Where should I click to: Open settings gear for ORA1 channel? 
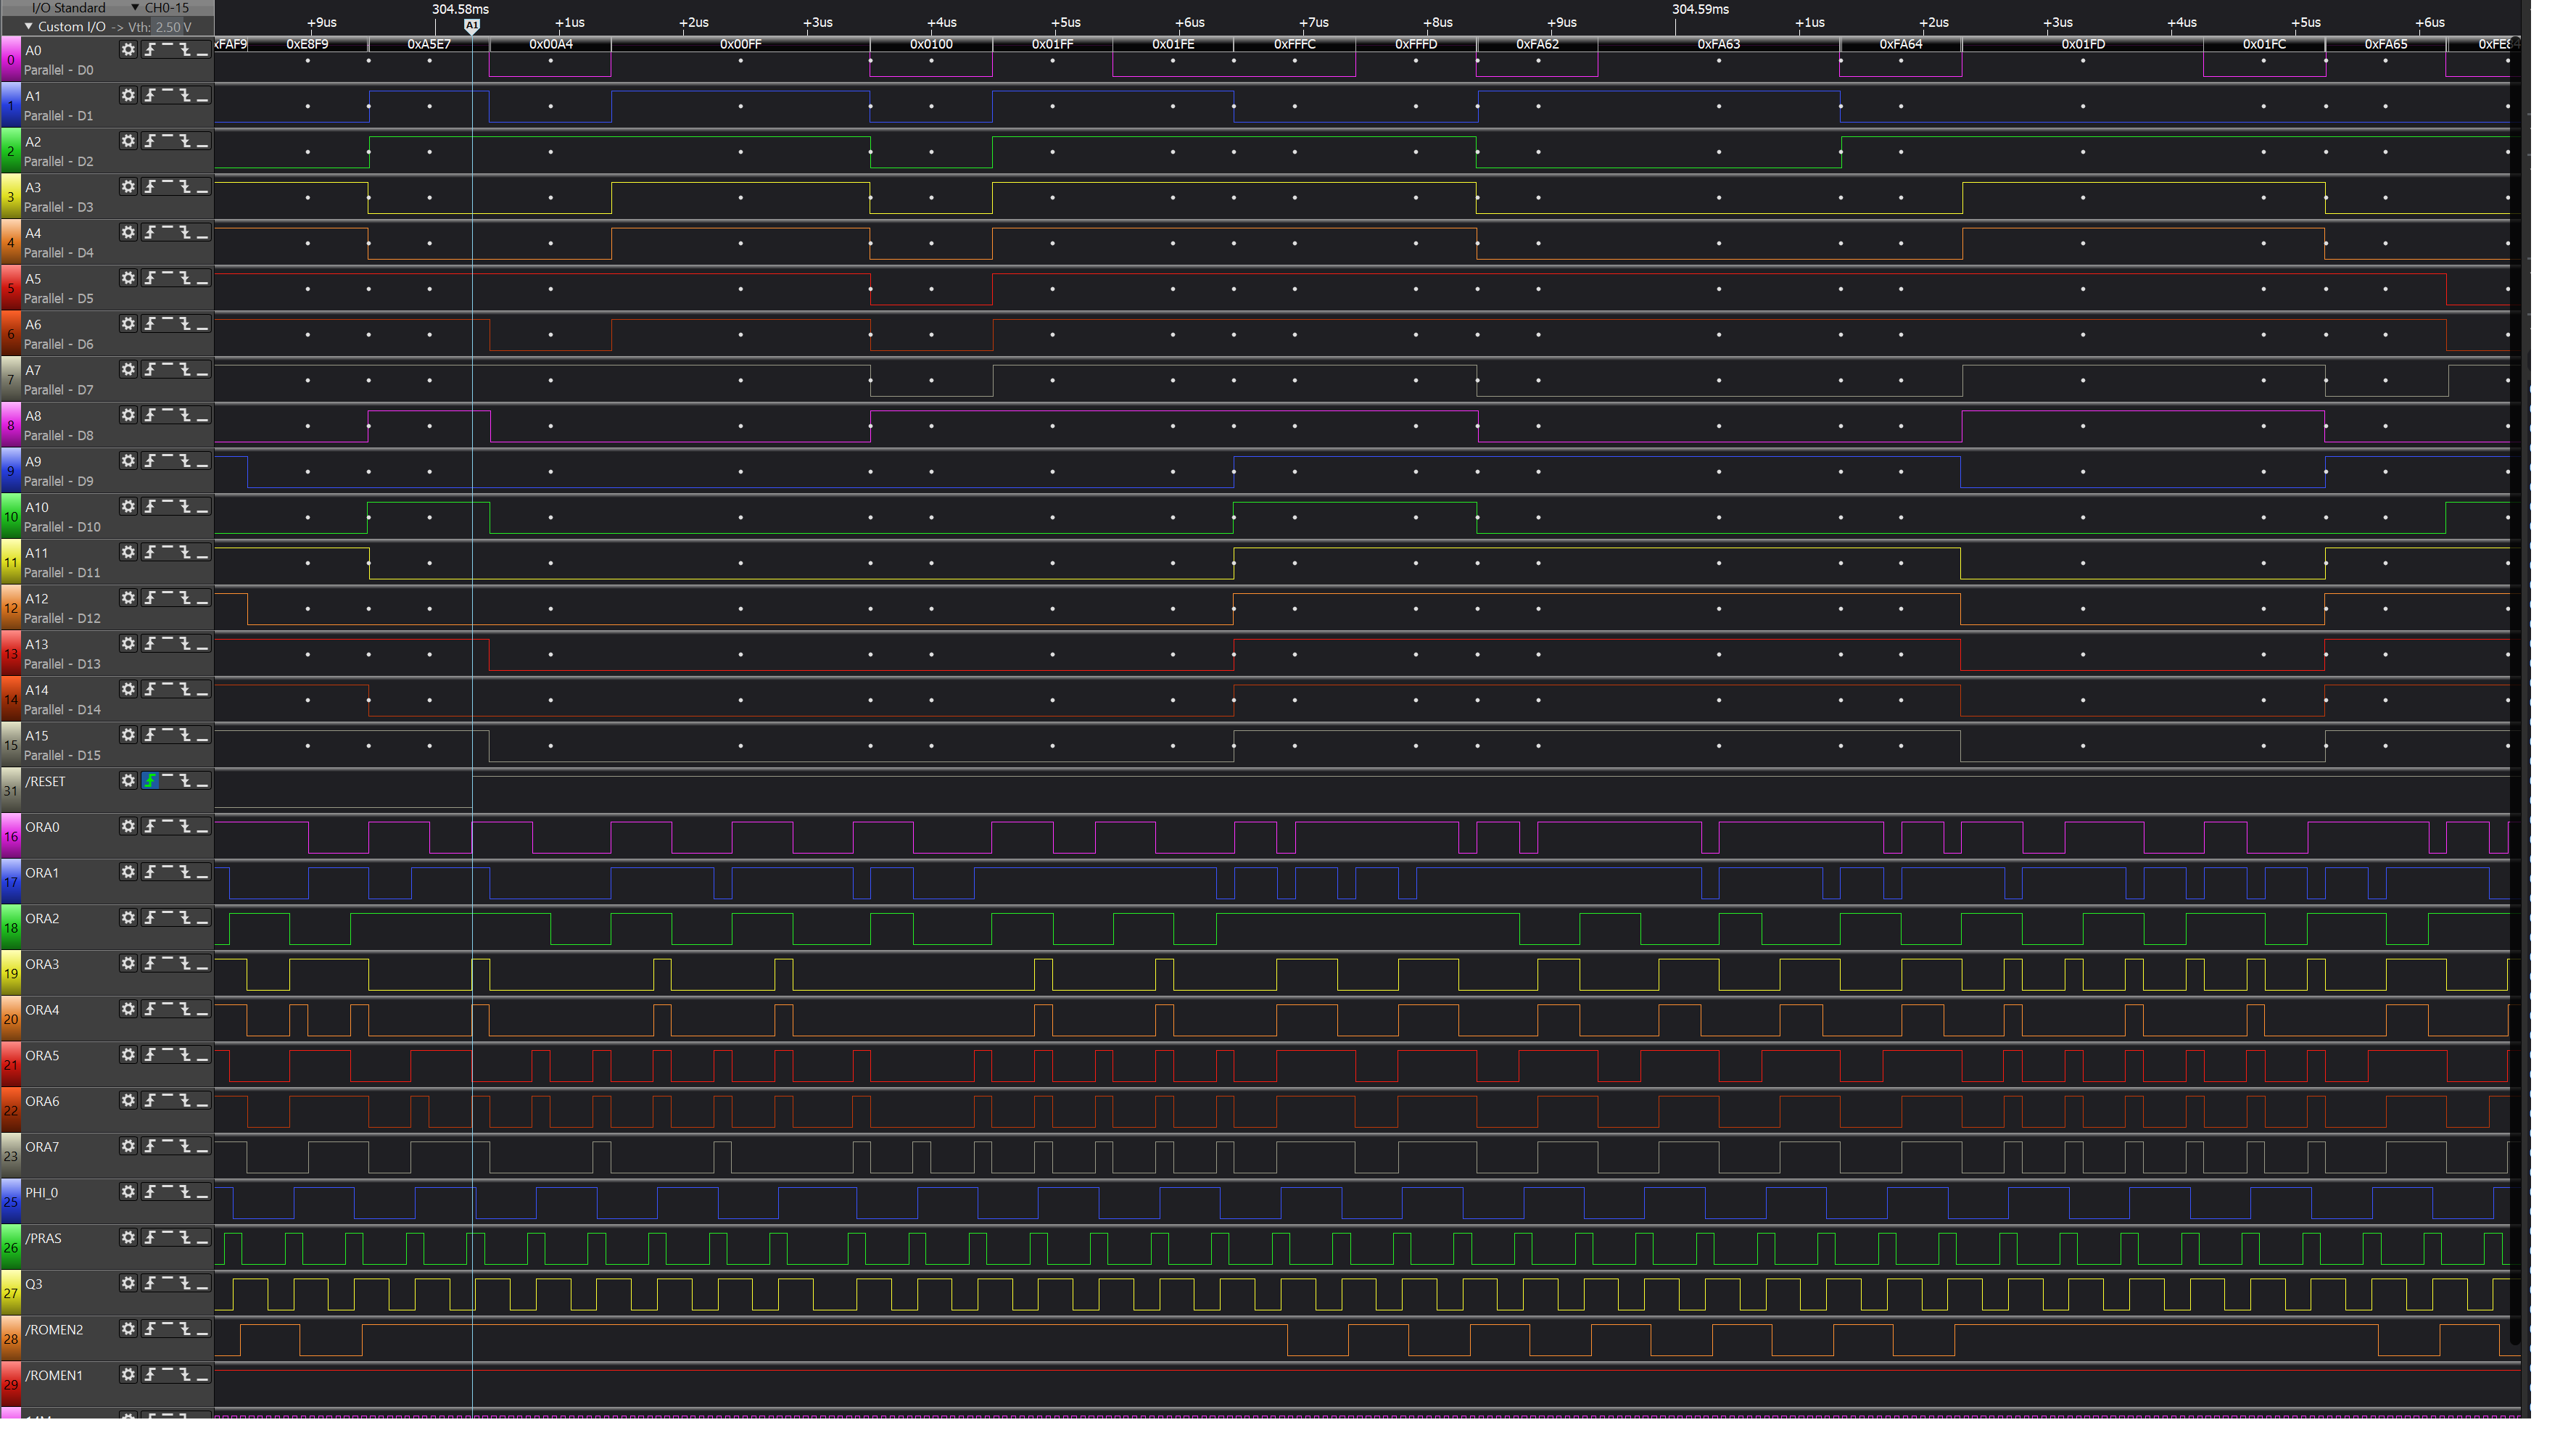128,872
